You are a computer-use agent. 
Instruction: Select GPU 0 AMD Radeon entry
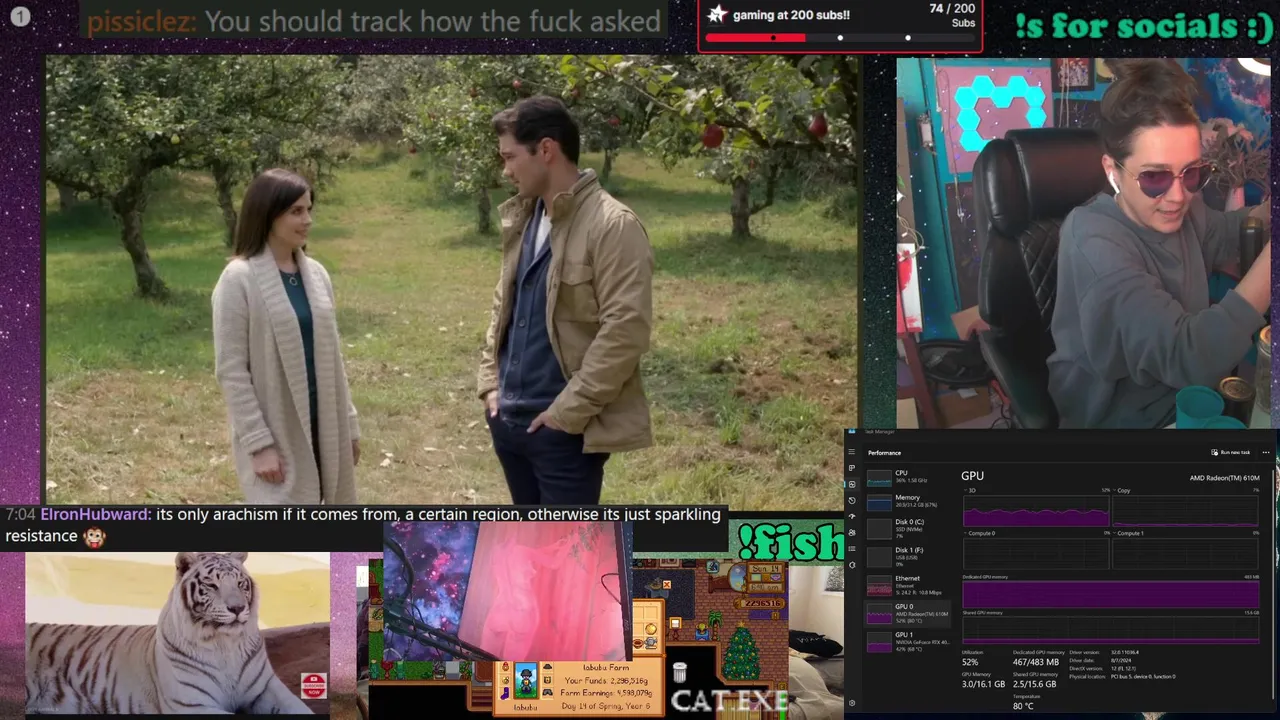click(907, 613)
